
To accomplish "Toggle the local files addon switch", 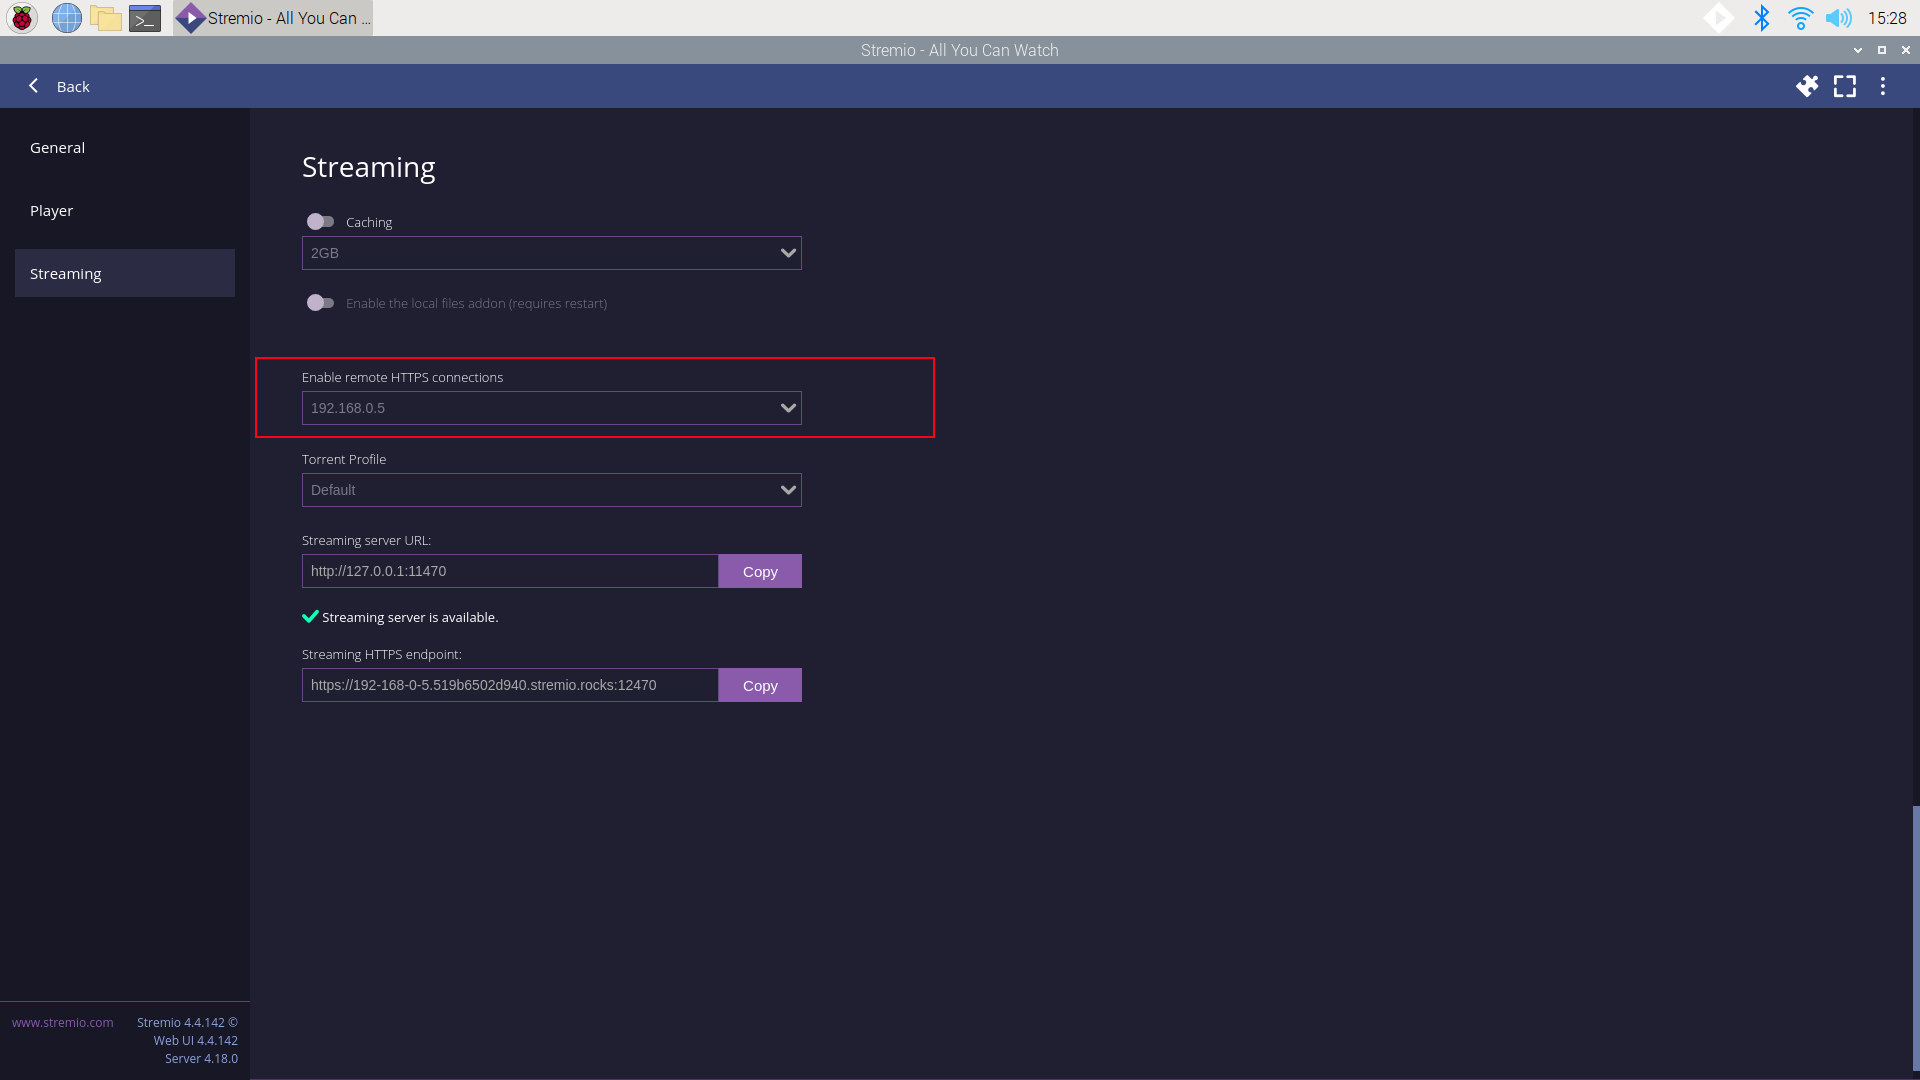I will coord(320,302).
